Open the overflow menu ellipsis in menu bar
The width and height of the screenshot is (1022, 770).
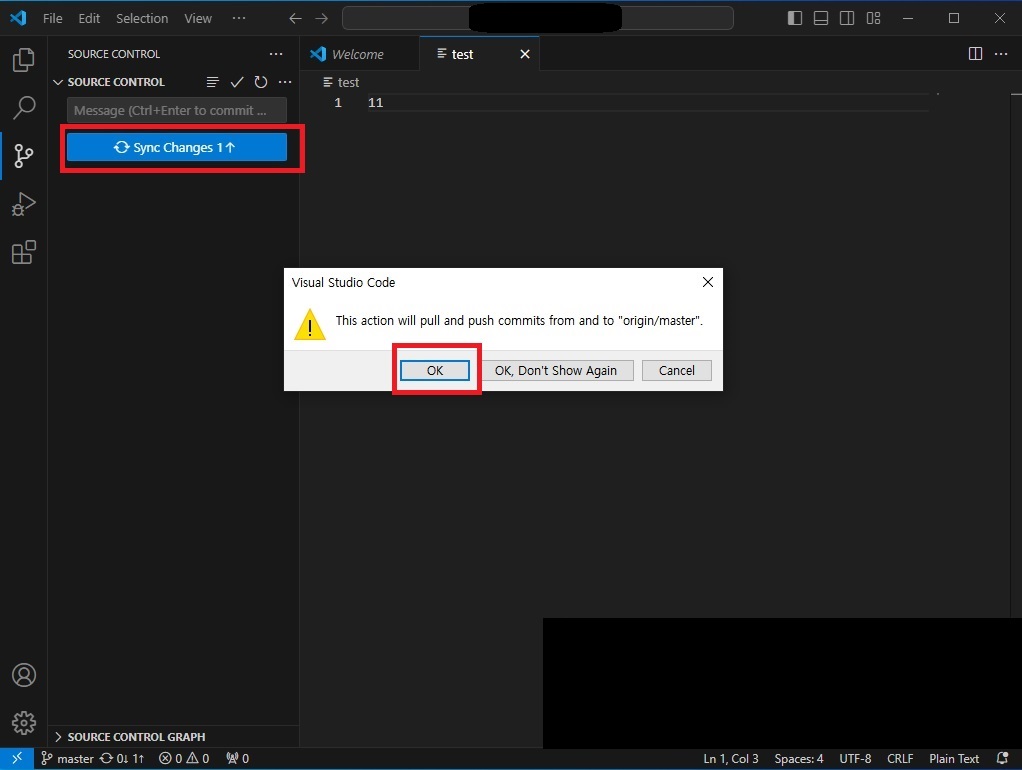pos(239,18)
